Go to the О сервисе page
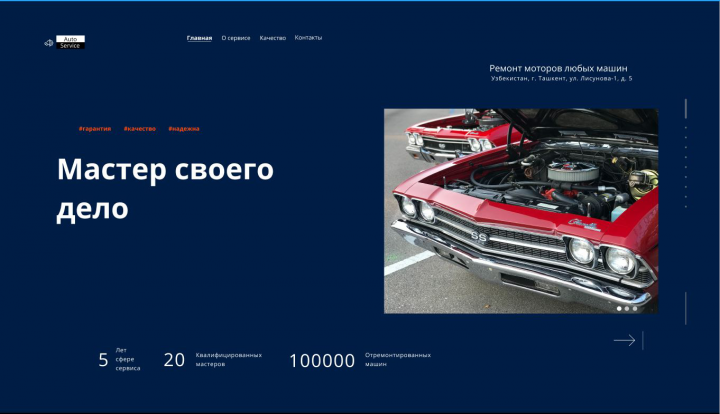 [236, 38]
